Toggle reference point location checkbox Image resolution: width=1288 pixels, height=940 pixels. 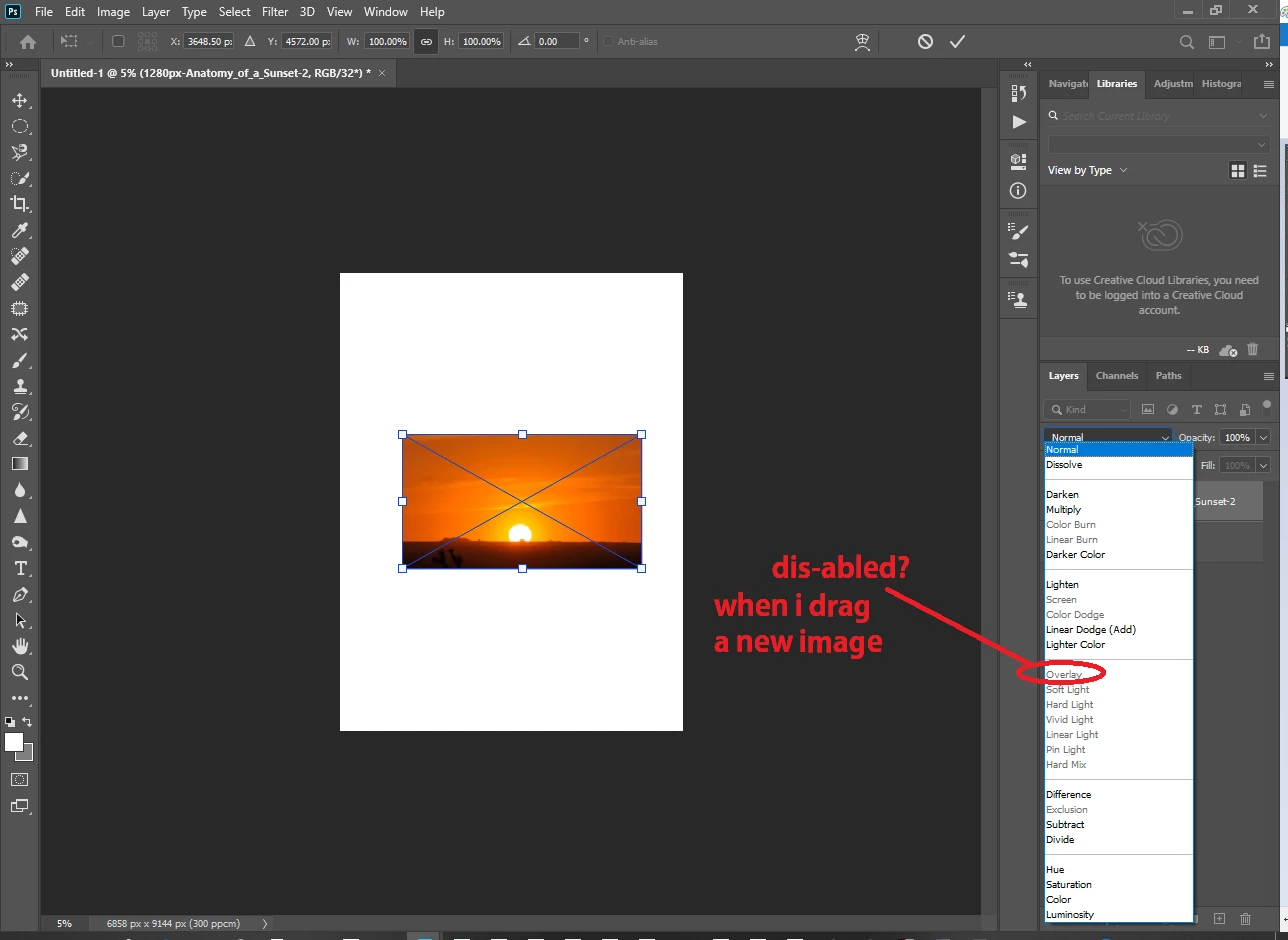point(118,42)
